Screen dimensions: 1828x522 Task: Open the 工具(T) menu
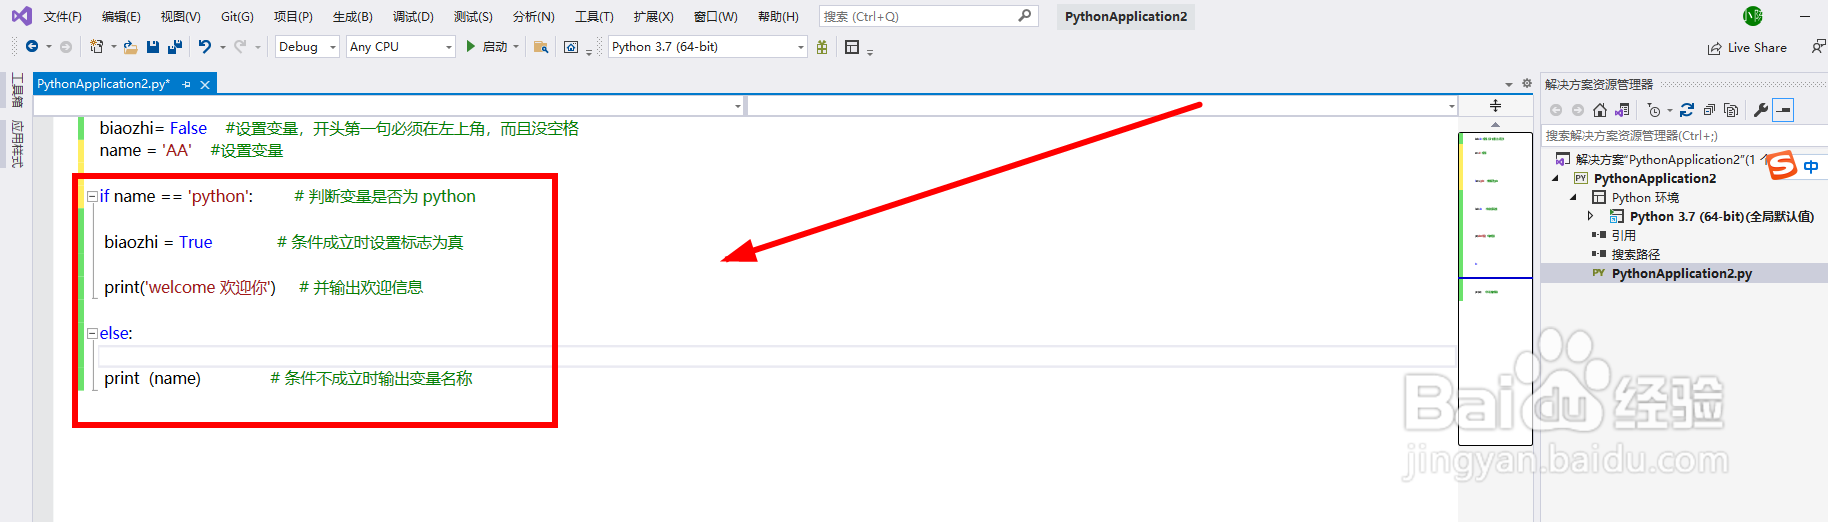[x=594, y=17]
